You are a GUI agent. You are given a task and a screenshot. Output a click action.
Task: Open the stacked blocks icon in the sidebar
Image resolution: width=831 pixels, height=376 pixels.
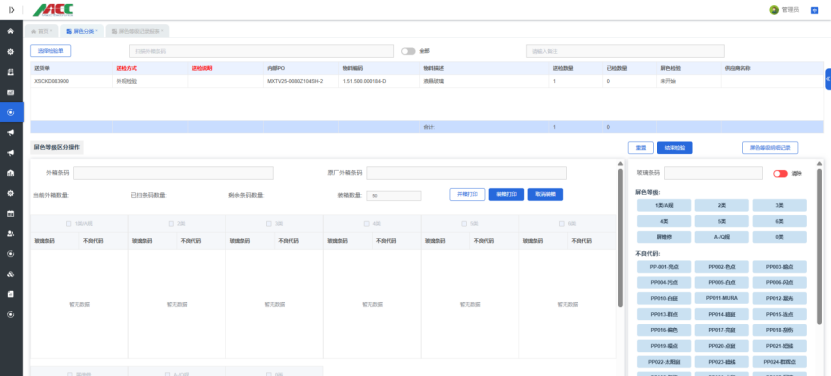(x=11, y=274)
